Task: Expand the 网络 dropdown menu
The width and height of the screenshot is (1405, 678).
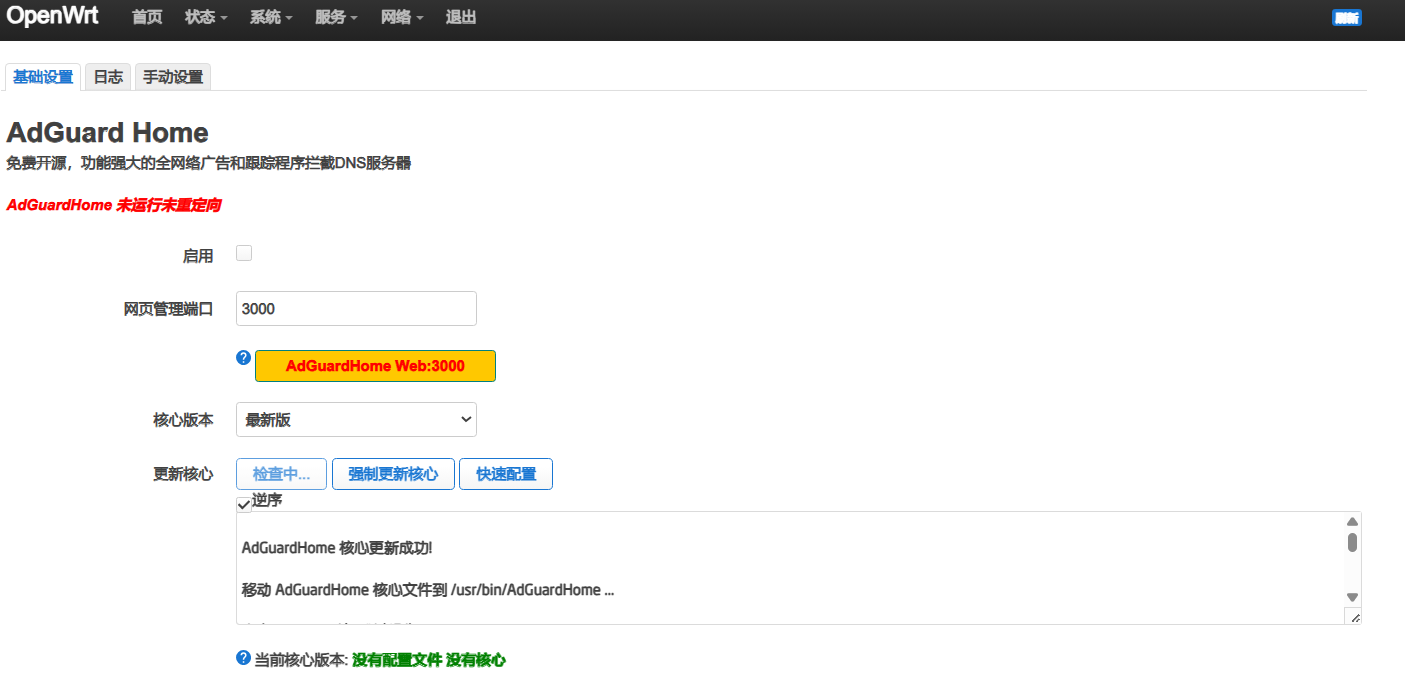Action: (402, 18)
